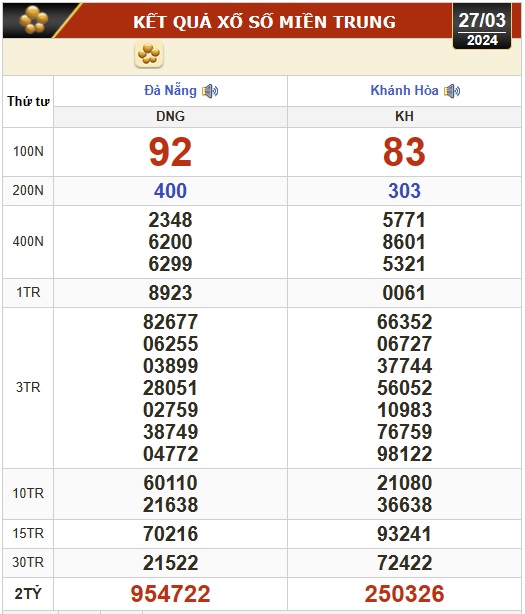Click the 15TR number 70216

pos(170,534)
